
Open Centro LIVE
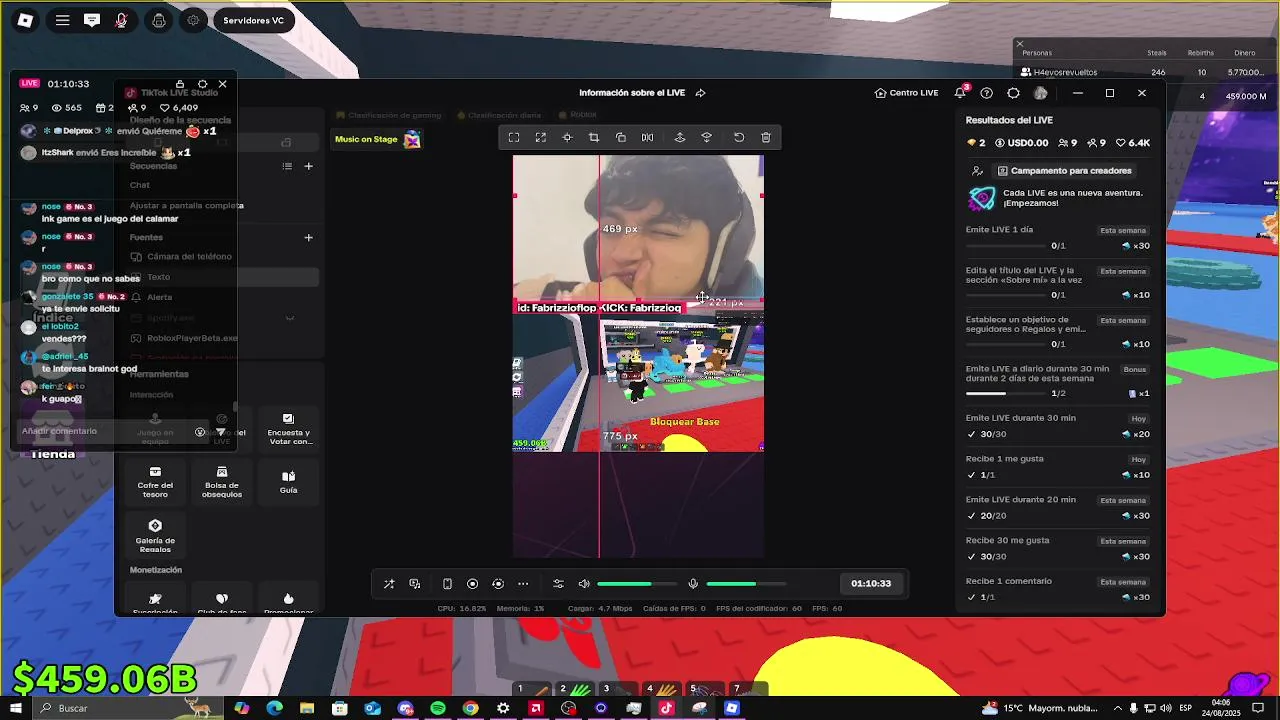click(906, 93)
